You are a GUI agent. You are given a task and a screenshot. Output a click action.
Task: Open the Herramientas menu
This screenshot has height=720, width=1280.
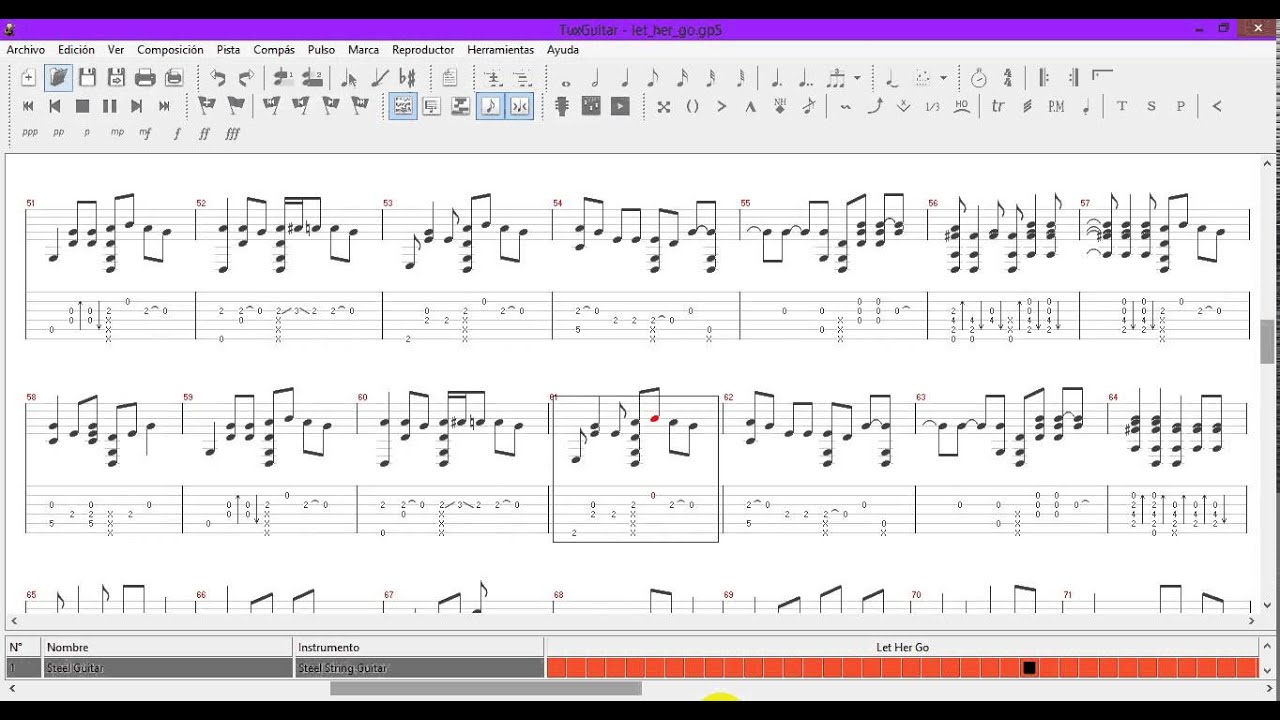(x=500, y=49)
